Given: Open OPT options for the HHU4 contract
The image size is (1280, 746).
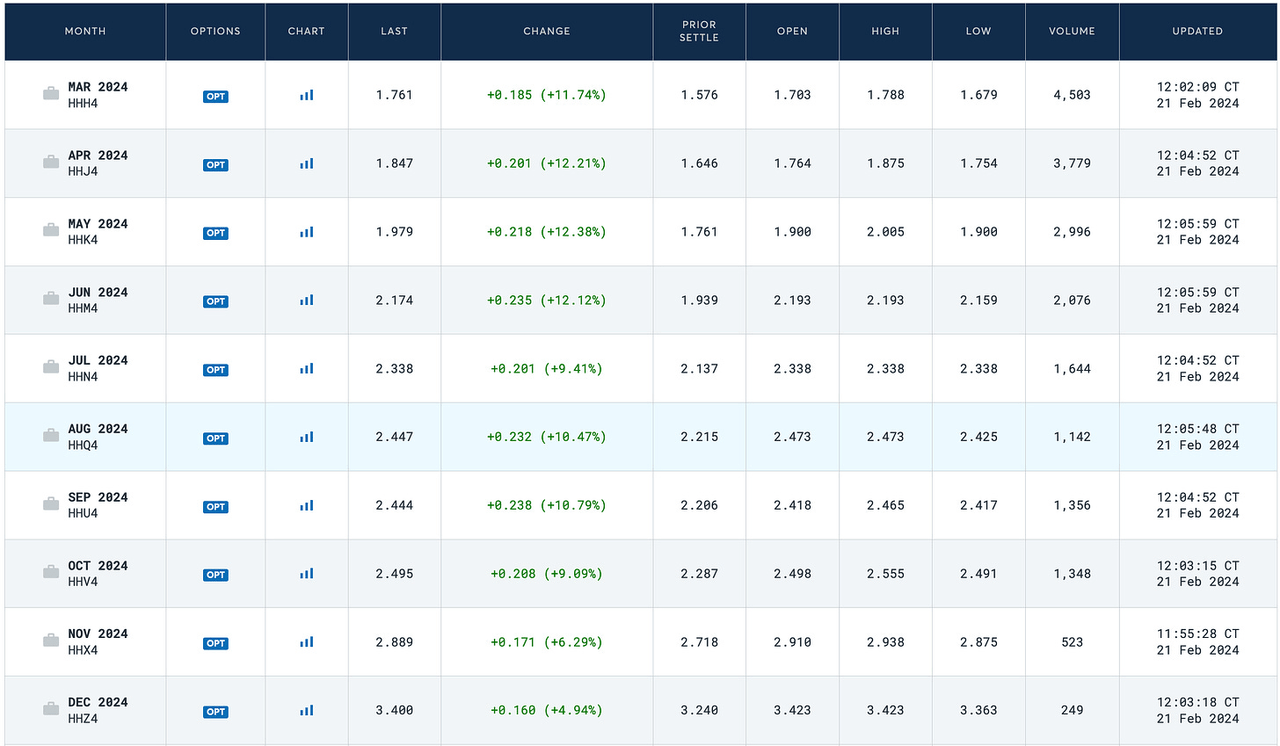Looking at the screenshot, I should 216,507.
